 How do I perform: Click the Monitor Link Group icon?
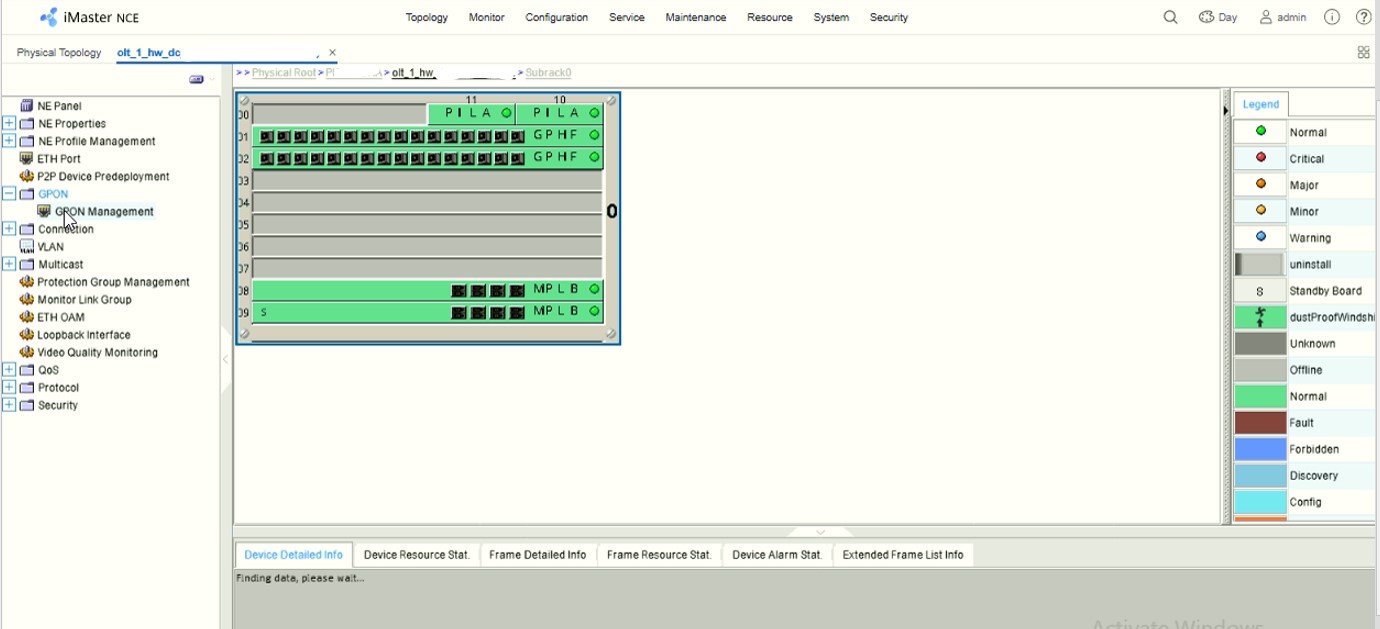pos(27,299)
